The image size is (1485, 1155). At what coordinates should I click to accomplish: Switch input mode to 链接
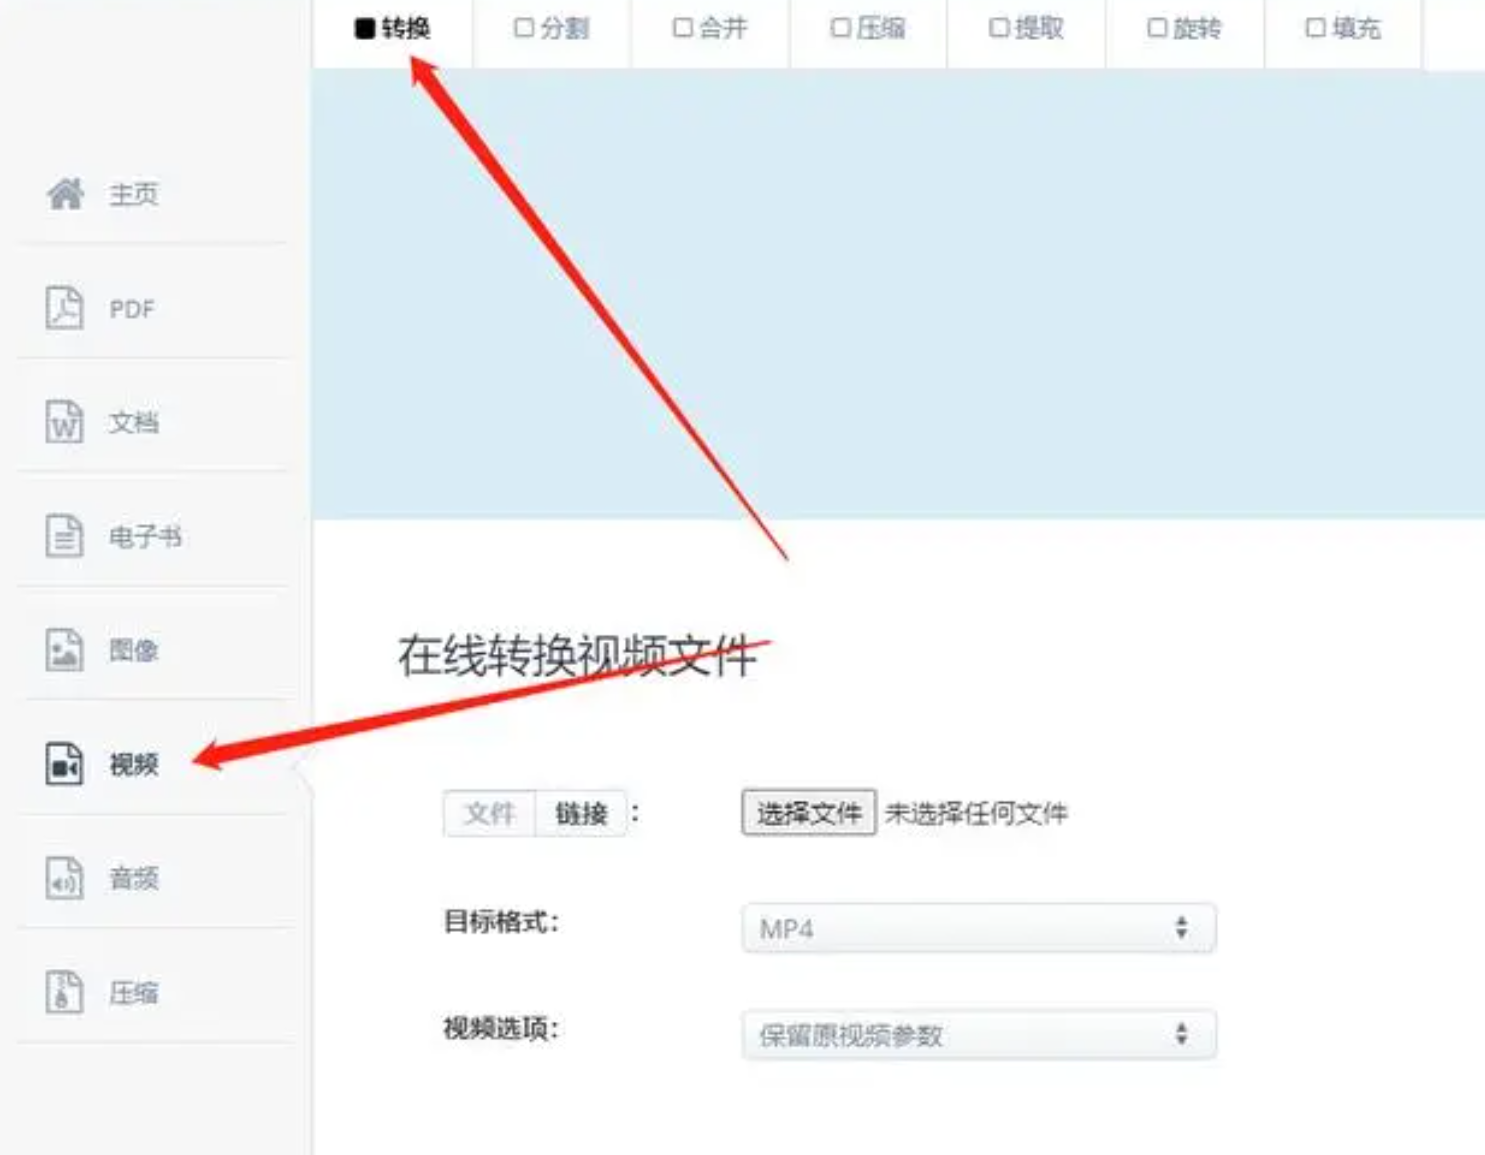click(581, 814)
